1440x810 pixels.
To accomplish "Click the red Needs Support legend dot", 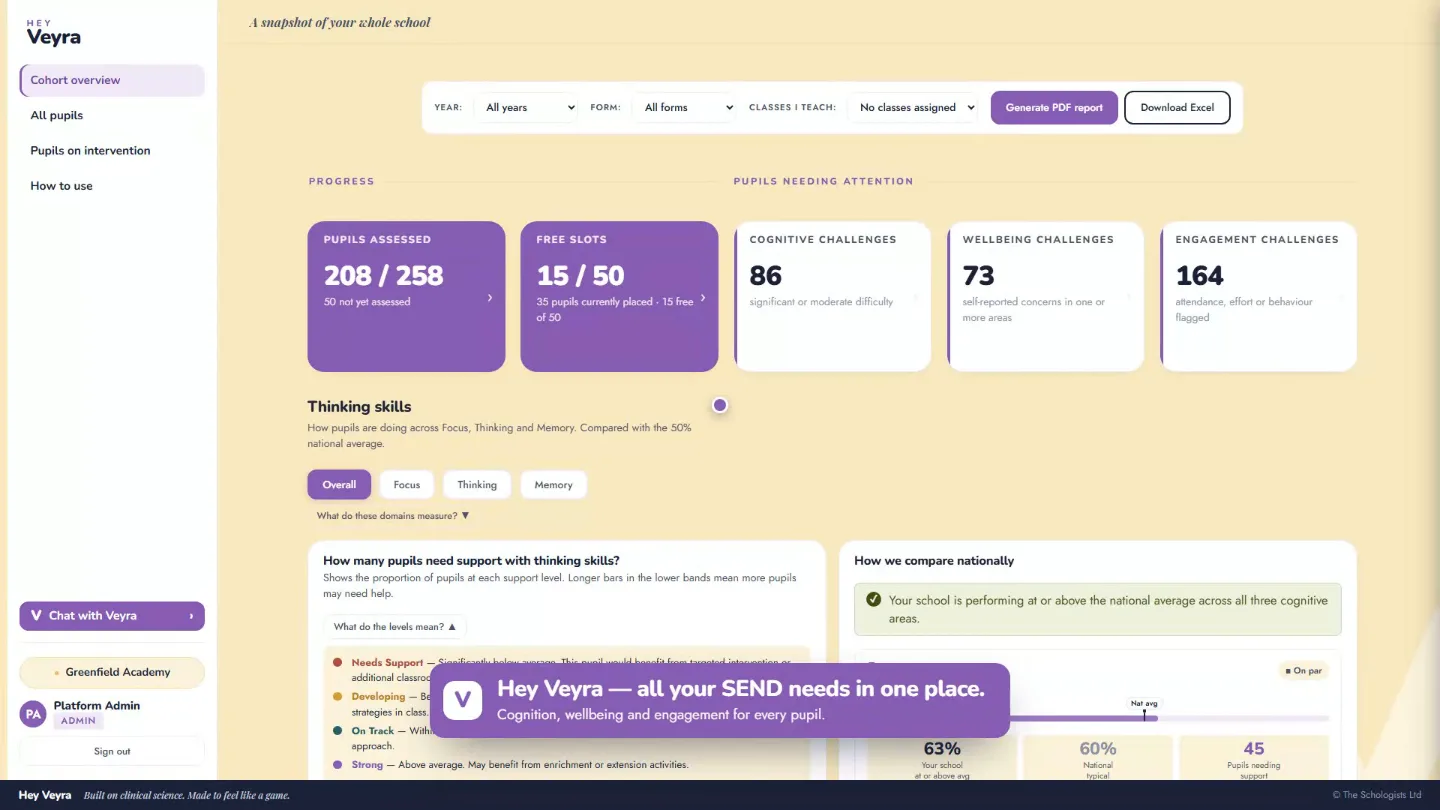I will click(x=338, y=662).
